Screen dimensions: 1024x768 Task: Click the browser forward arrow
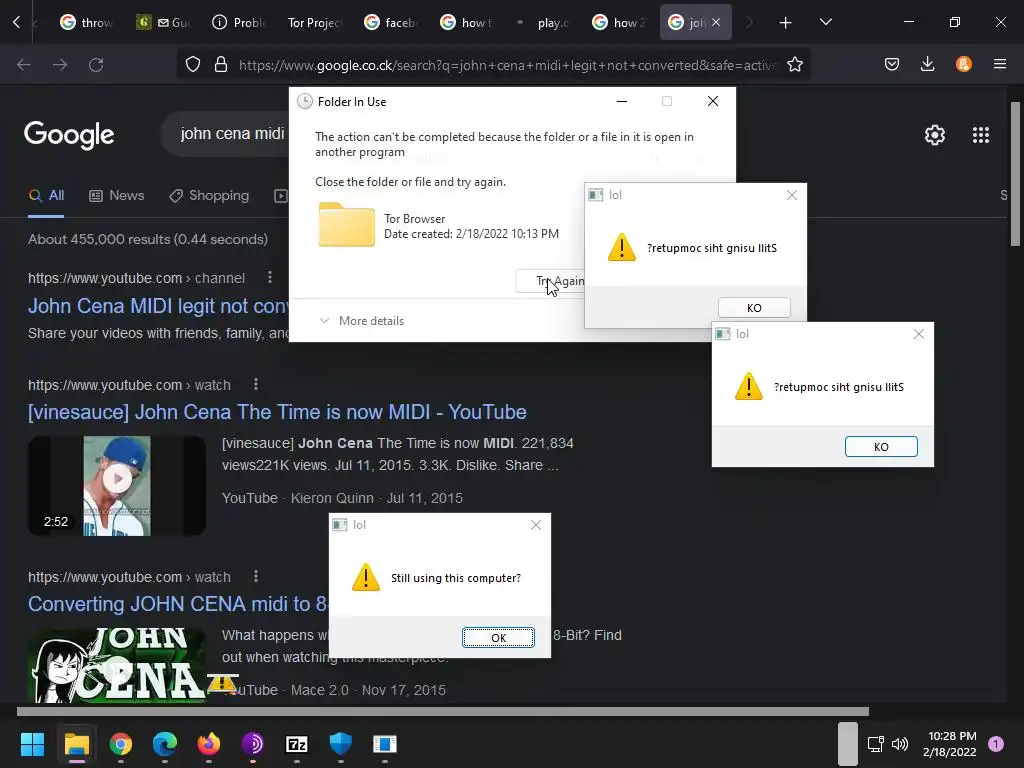[60, 64]
